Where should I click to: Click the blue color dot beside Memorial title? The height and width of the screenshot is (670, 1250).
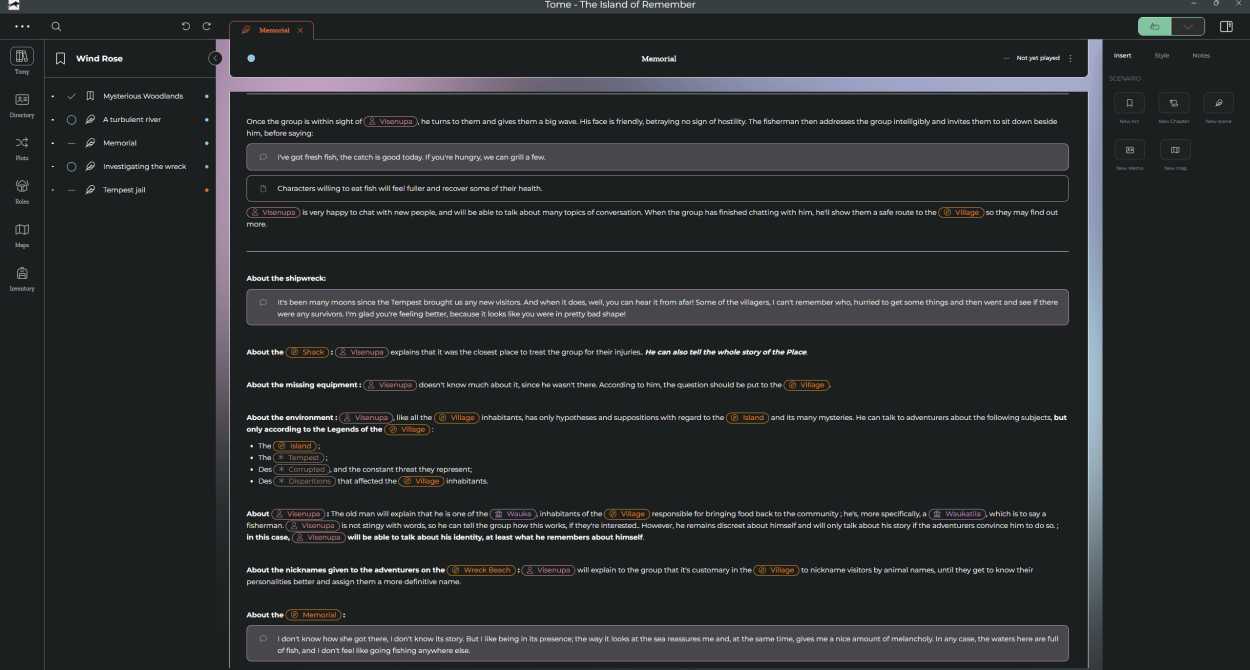[251, 59]
